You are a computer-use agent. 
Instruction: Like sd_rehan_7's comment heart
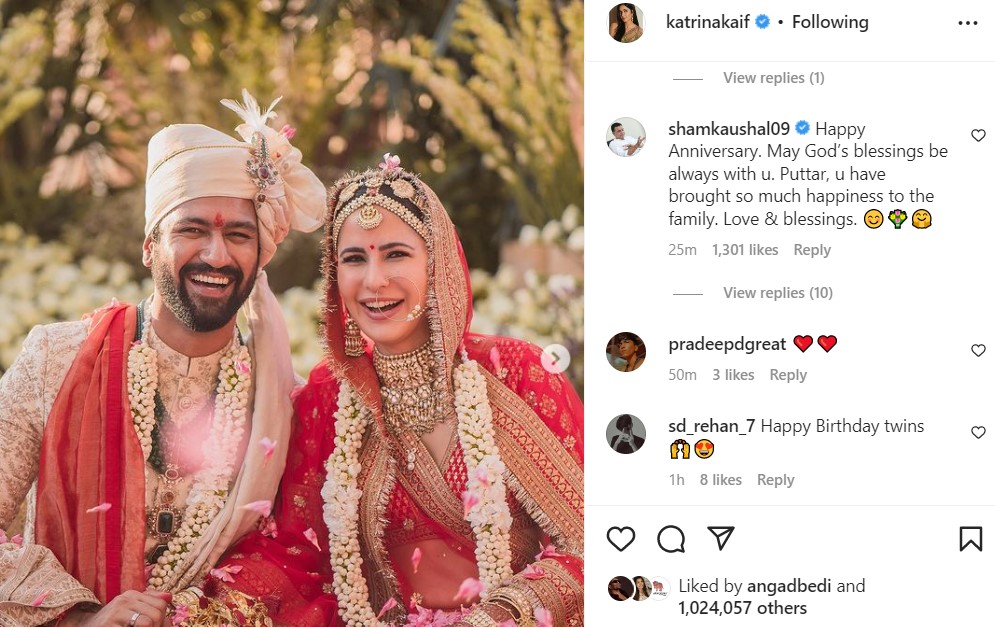point(978,432)
